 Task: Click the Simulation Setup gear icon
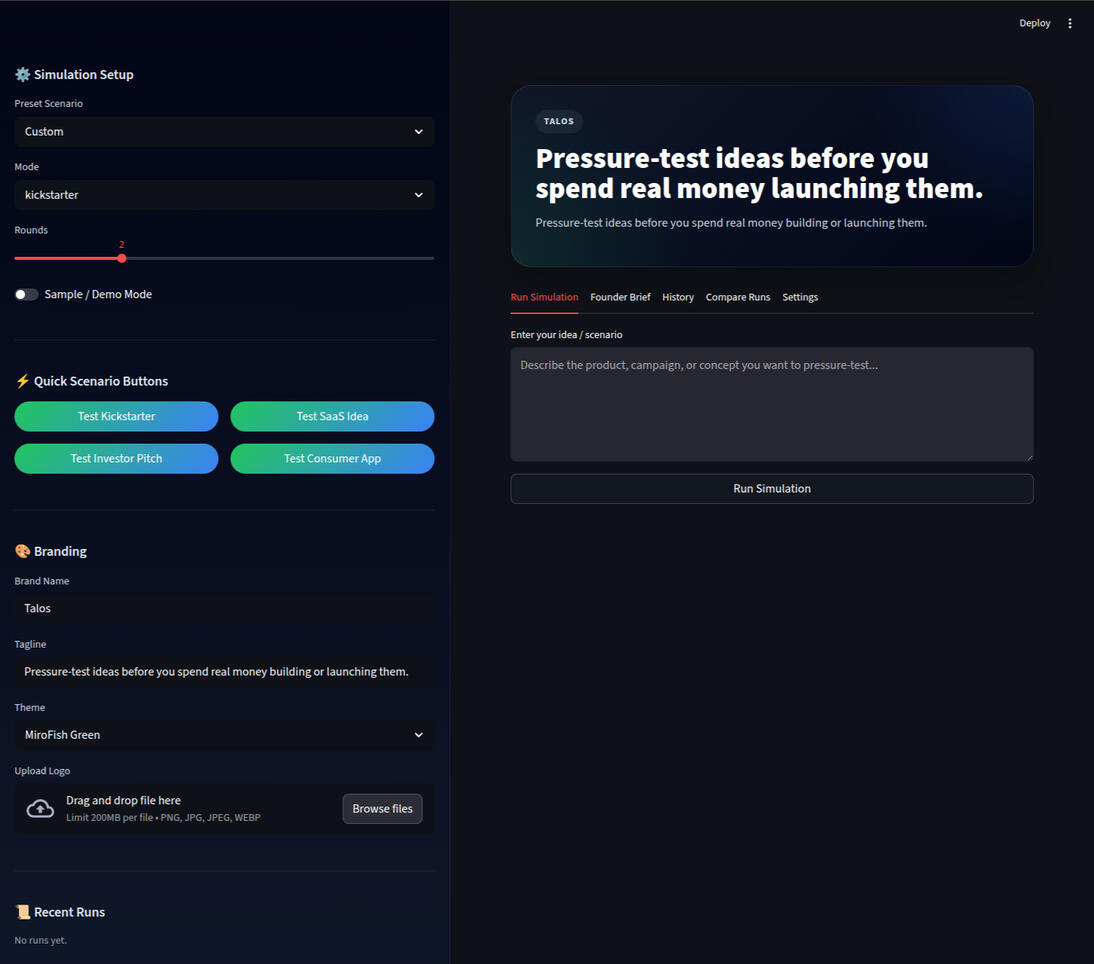coord(22,75)
